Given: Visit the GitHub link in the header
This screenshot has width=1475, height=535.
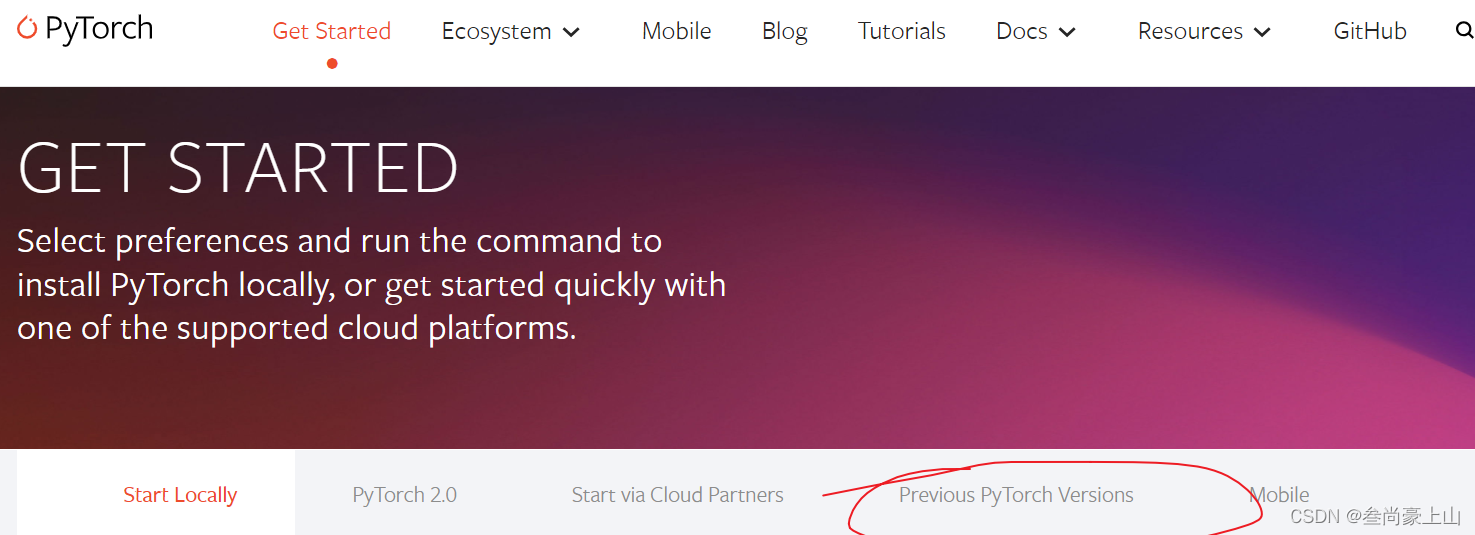Looking at the screenshot, I should (1370, 31).
